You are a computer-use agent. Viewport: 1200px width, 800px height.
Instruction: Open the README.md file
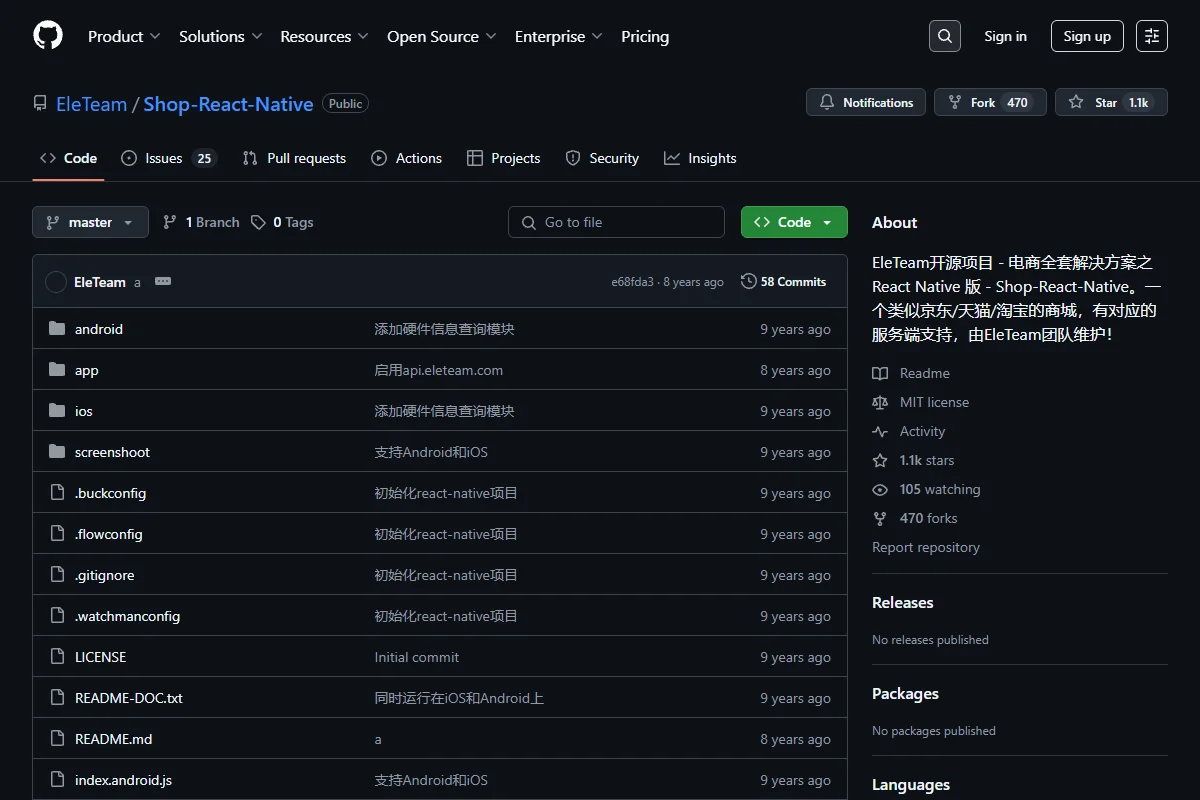click(114, 739)
